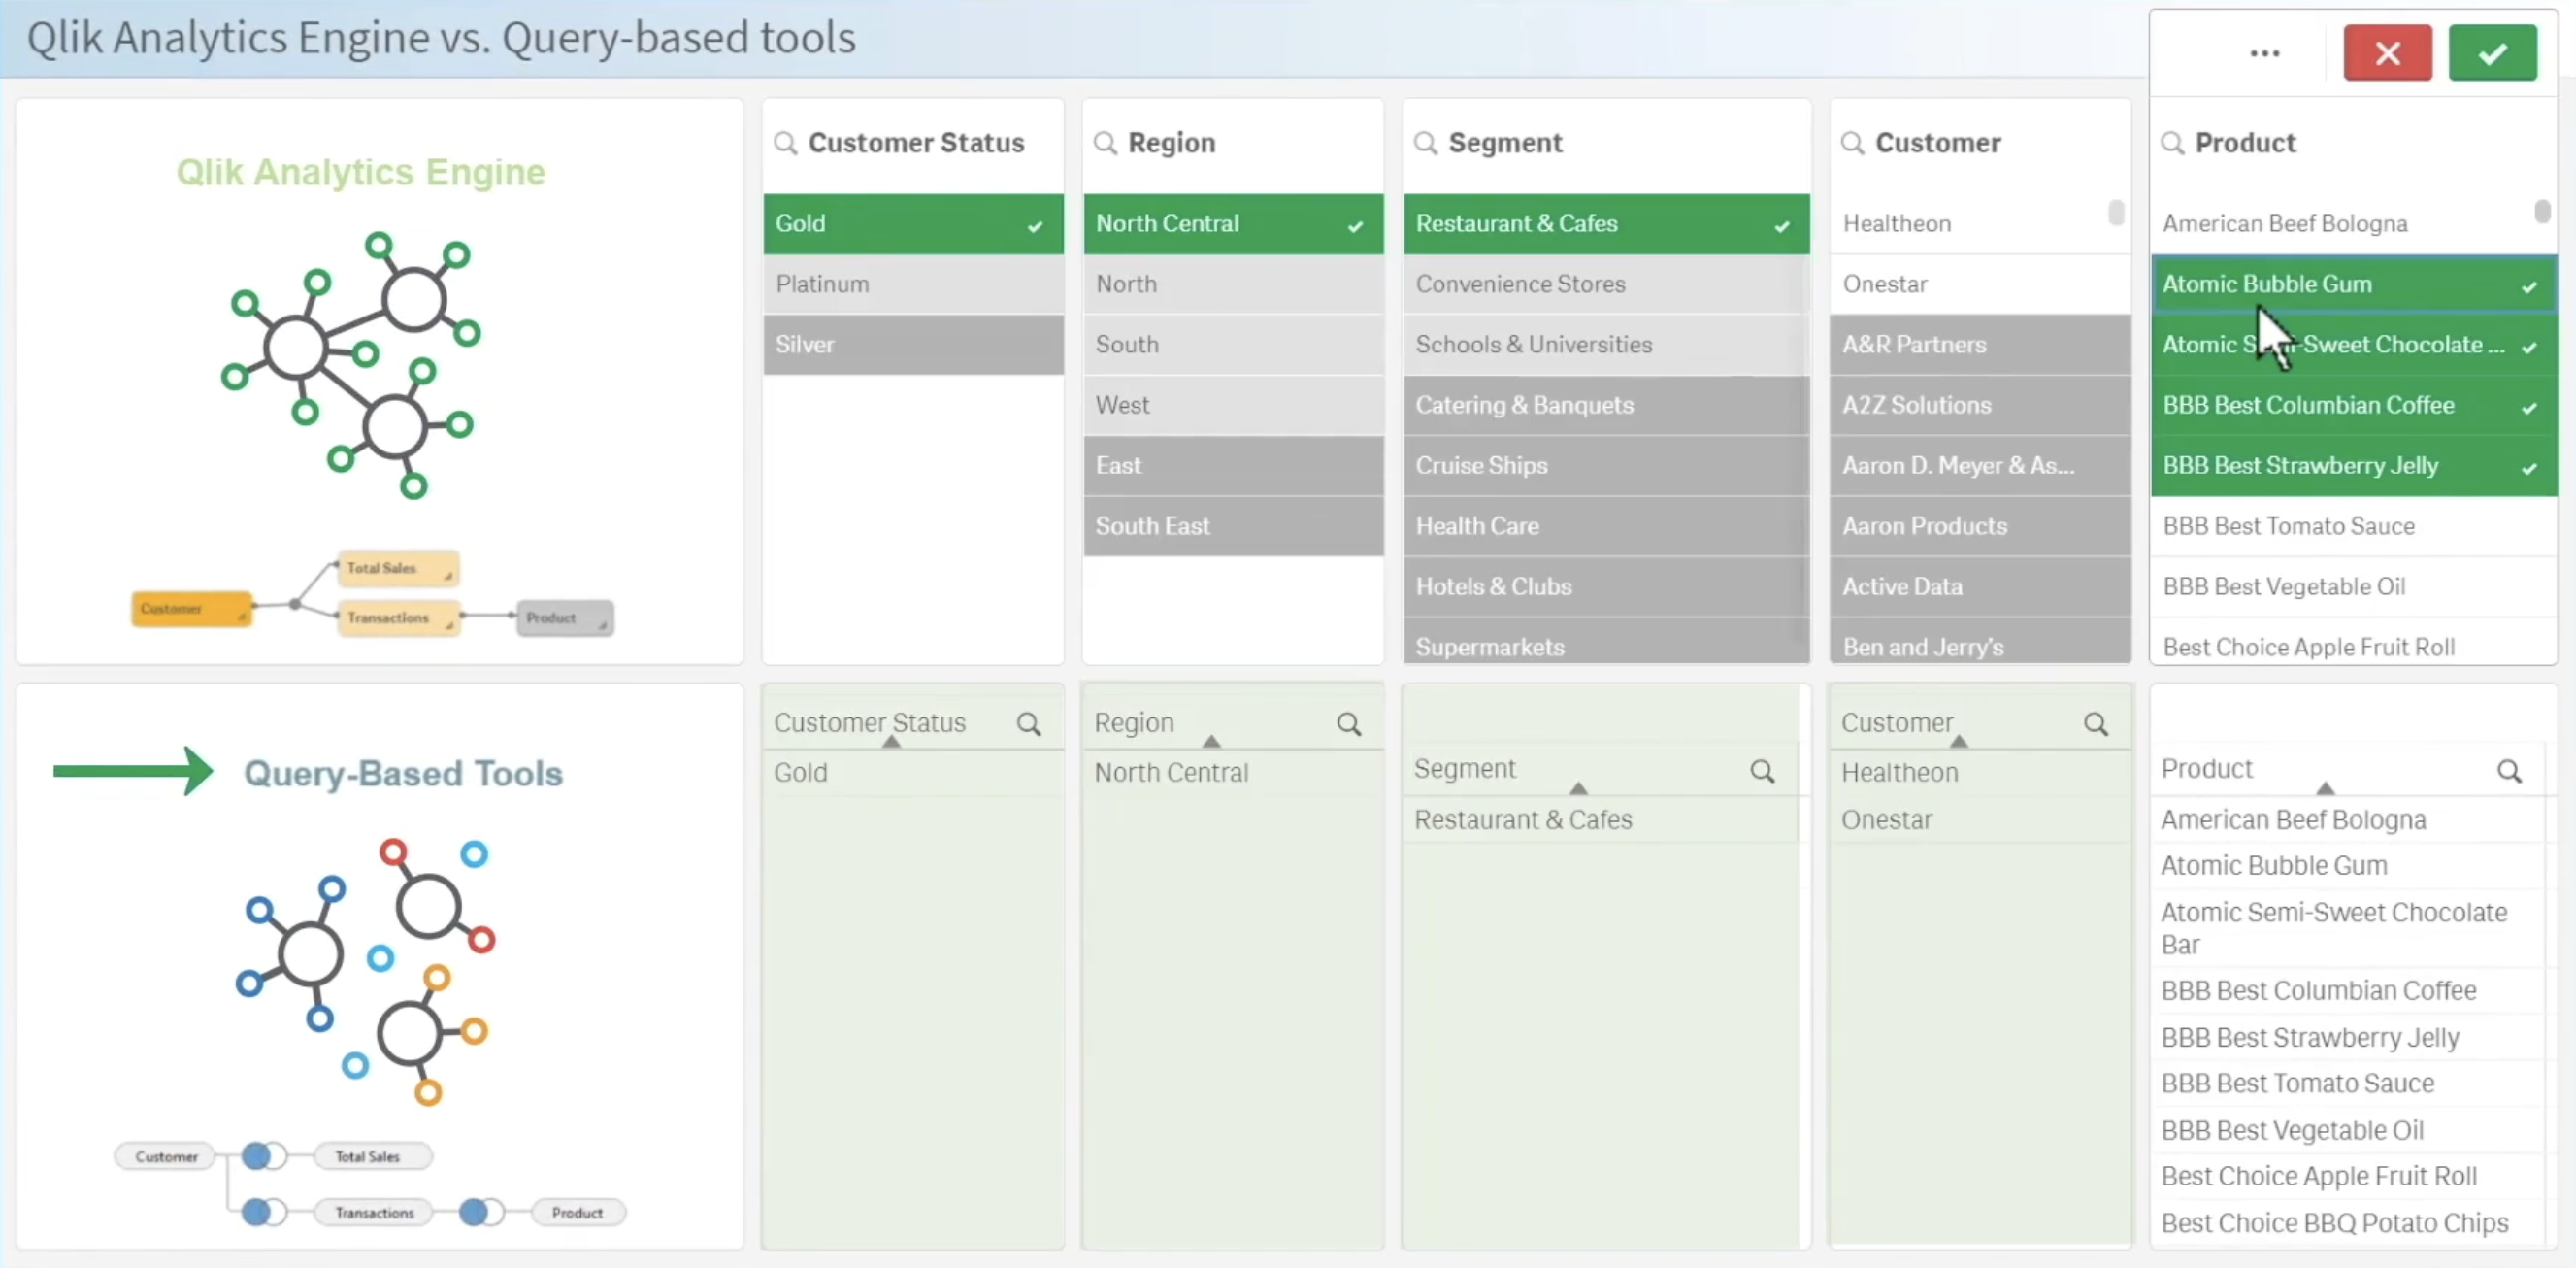Click the American Beef Bologna product item

(x=2285, y=221)
